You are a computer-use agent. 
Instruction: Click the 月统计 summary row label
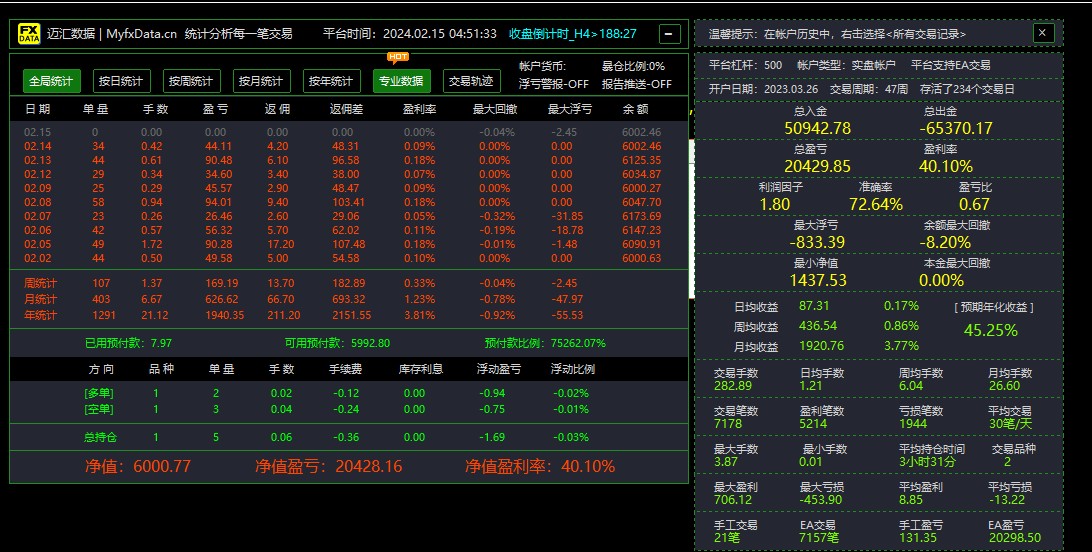tap(40, 299)
